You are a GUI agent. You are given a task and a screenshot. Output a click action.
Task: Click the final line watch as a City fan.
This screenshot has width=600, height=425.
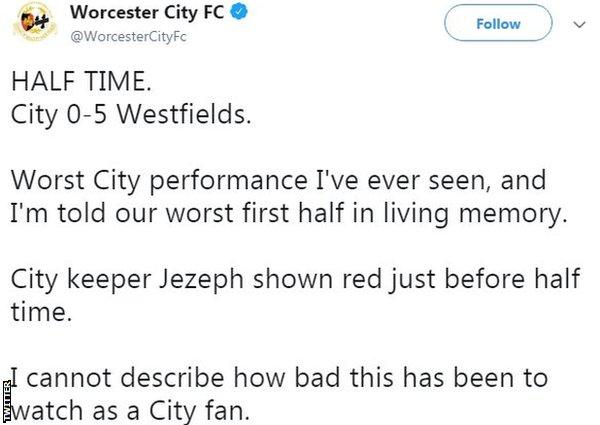[129, 411]
